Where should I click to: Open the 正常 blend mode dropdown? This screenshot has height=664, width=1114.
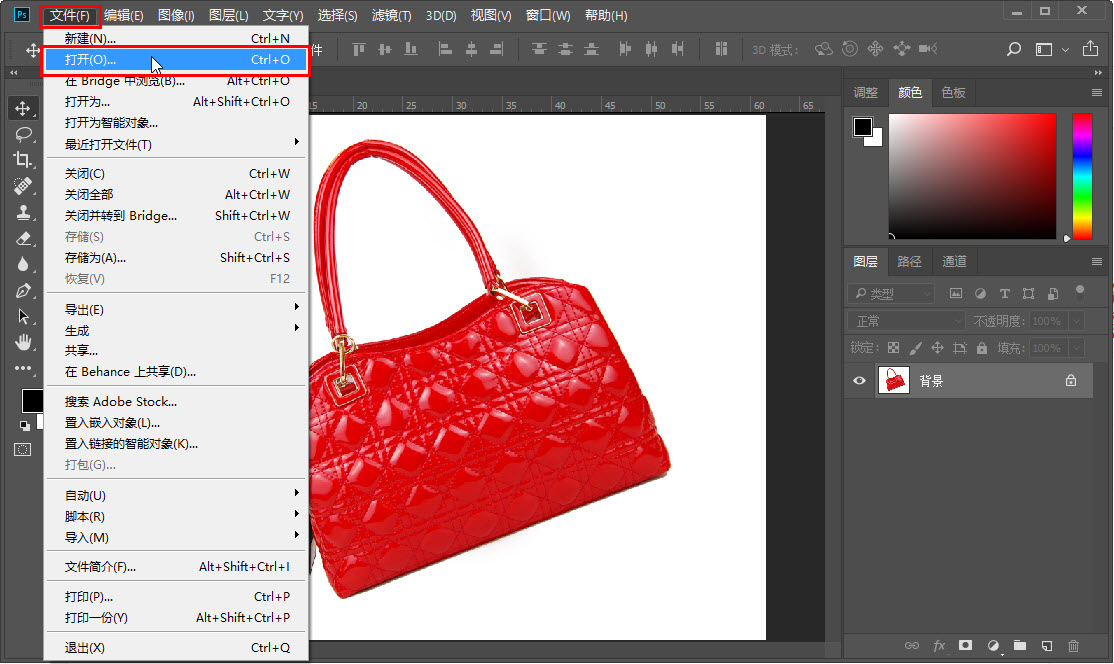907,321
